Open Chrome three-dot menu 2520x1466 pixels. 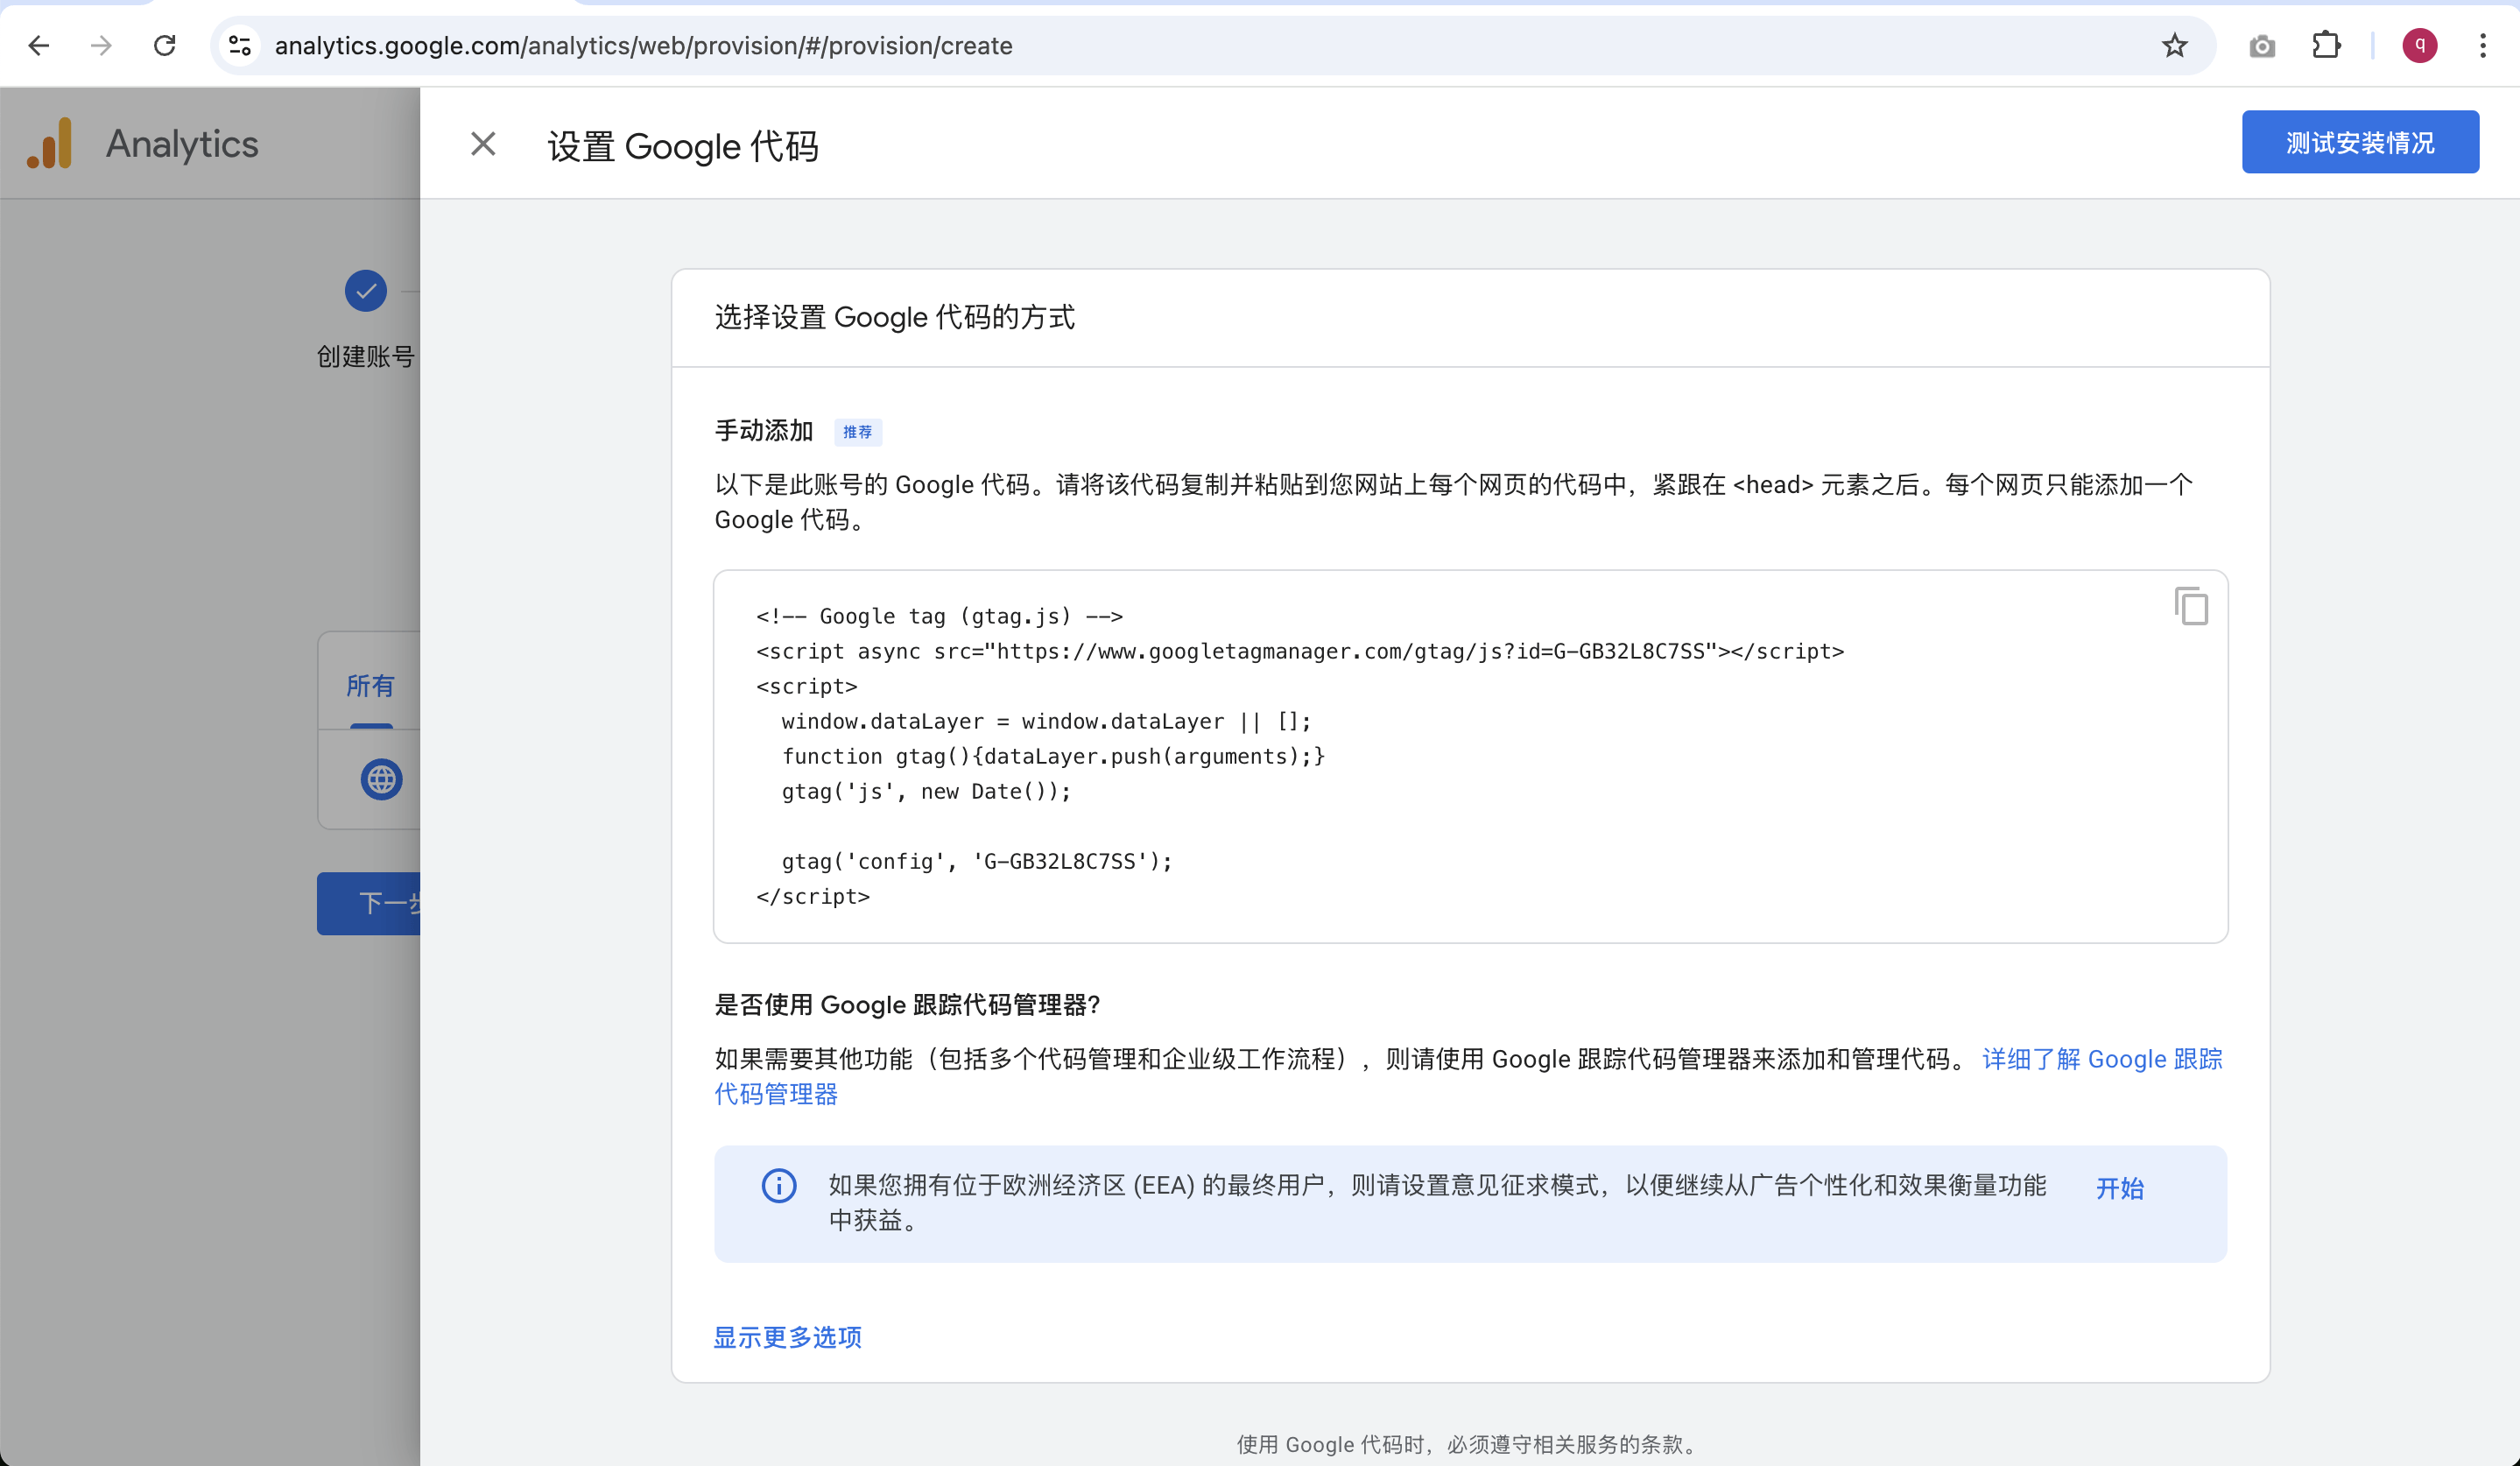click(2483, 45)
